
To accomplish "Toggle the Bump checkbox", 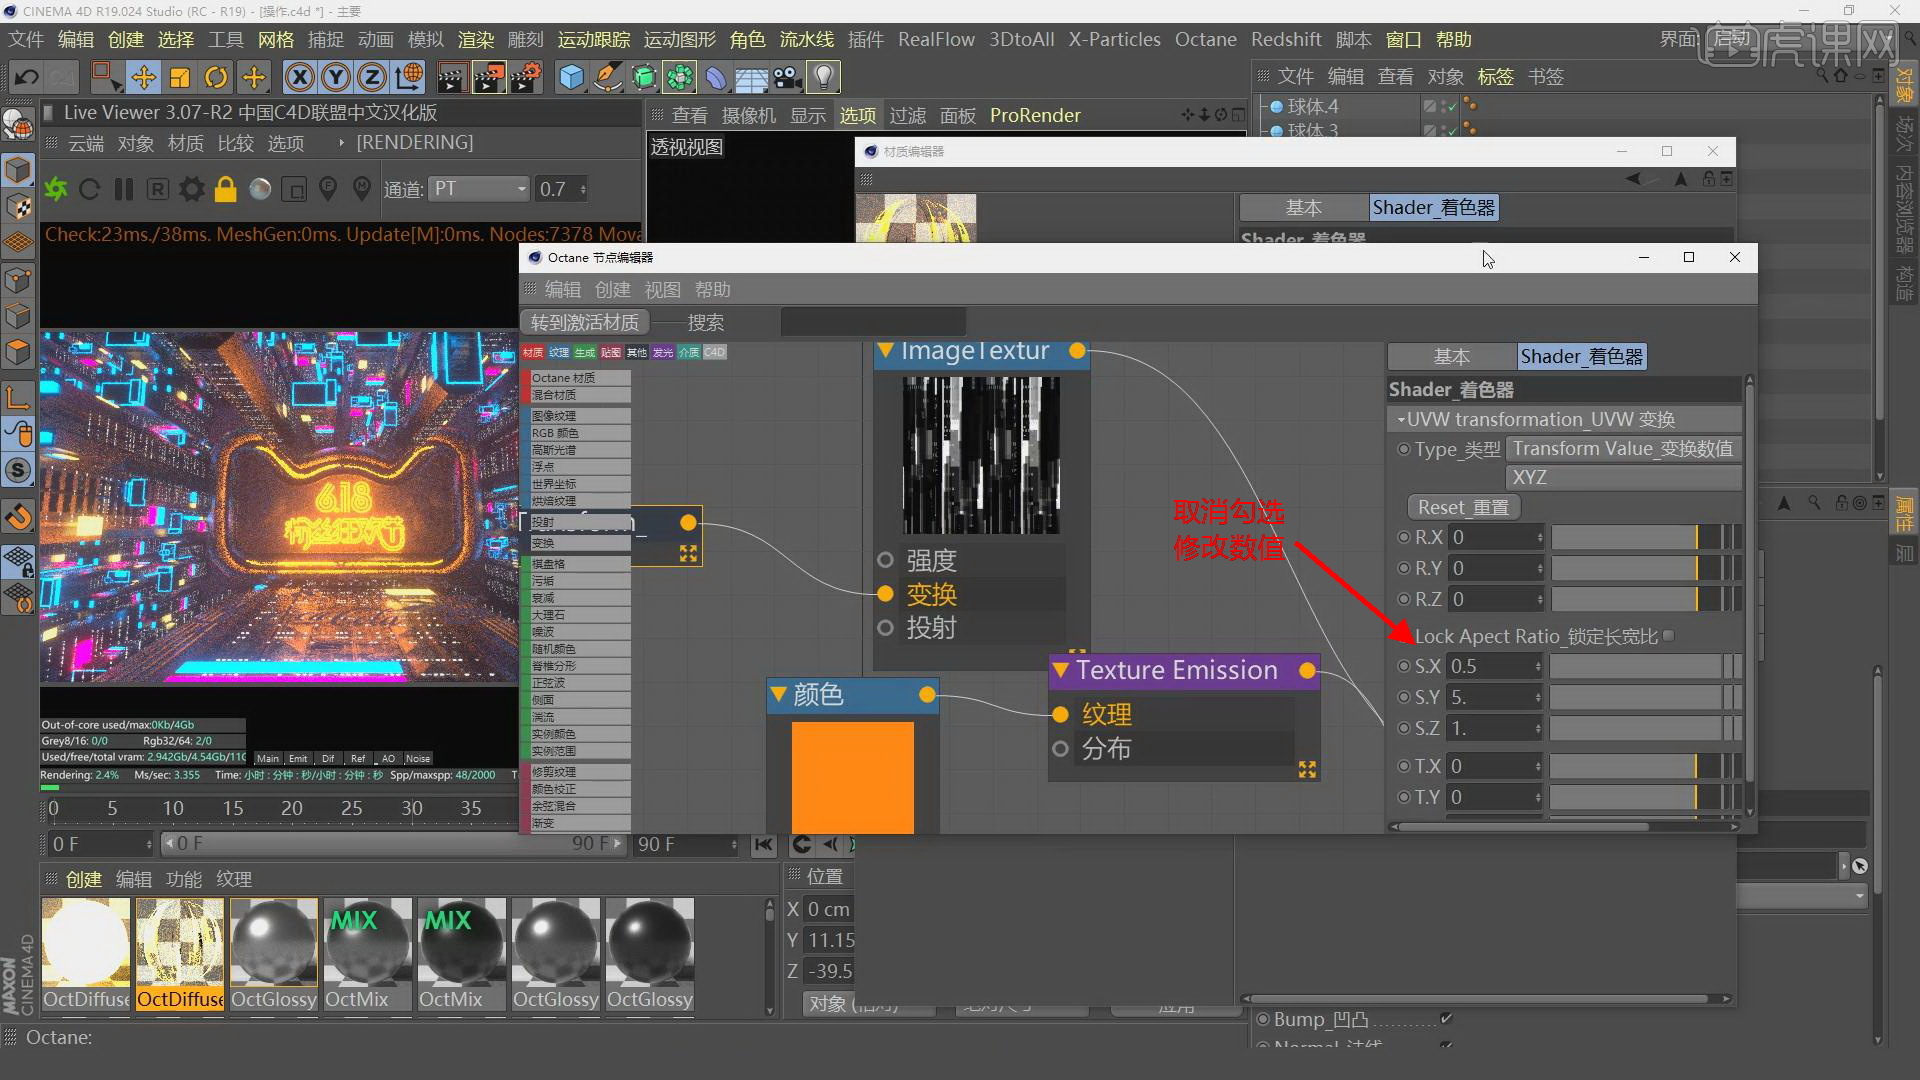I will (x=1446, y=1018).
